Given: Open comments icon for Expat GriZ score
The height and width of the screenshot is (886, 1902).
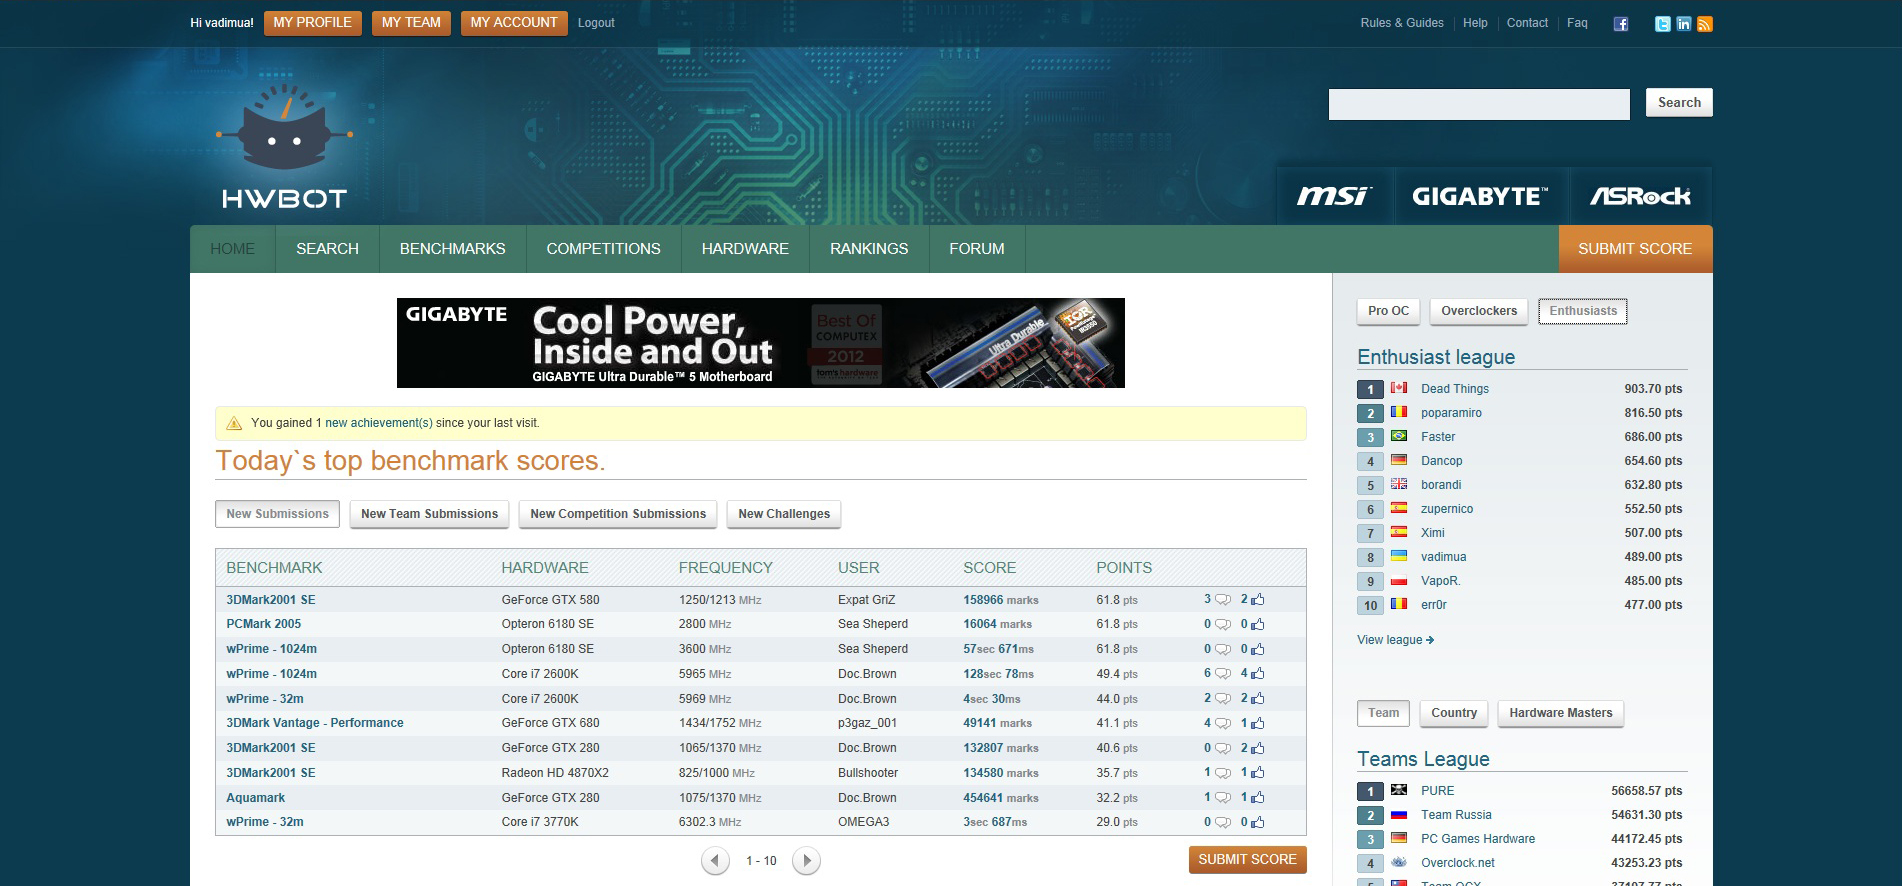Looking at the screenshot, I should [x=1222, y=600].
